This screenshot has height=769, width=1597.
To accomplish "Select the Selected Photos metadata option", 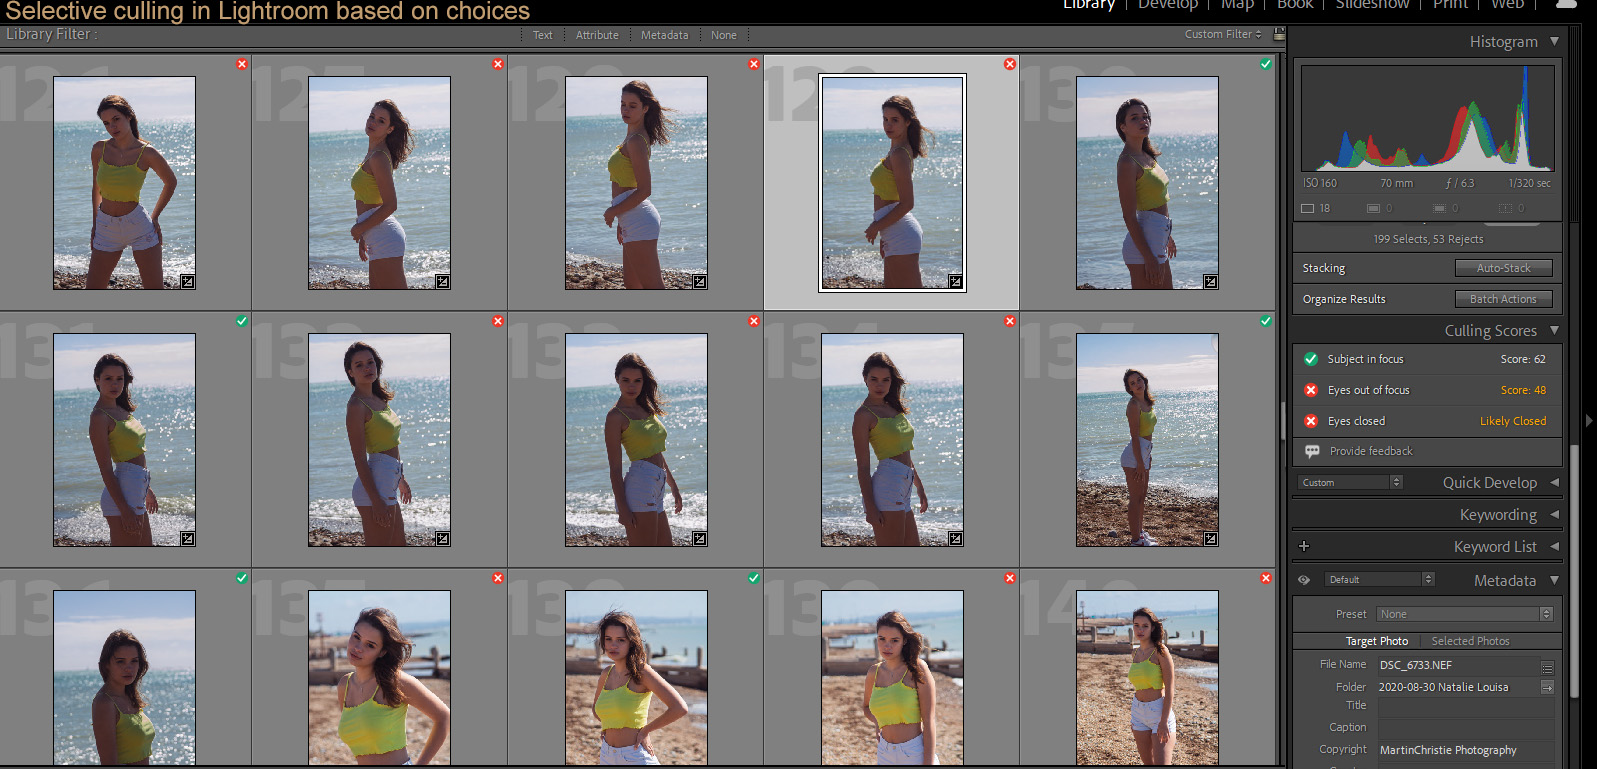I will tap(1470, 641).
